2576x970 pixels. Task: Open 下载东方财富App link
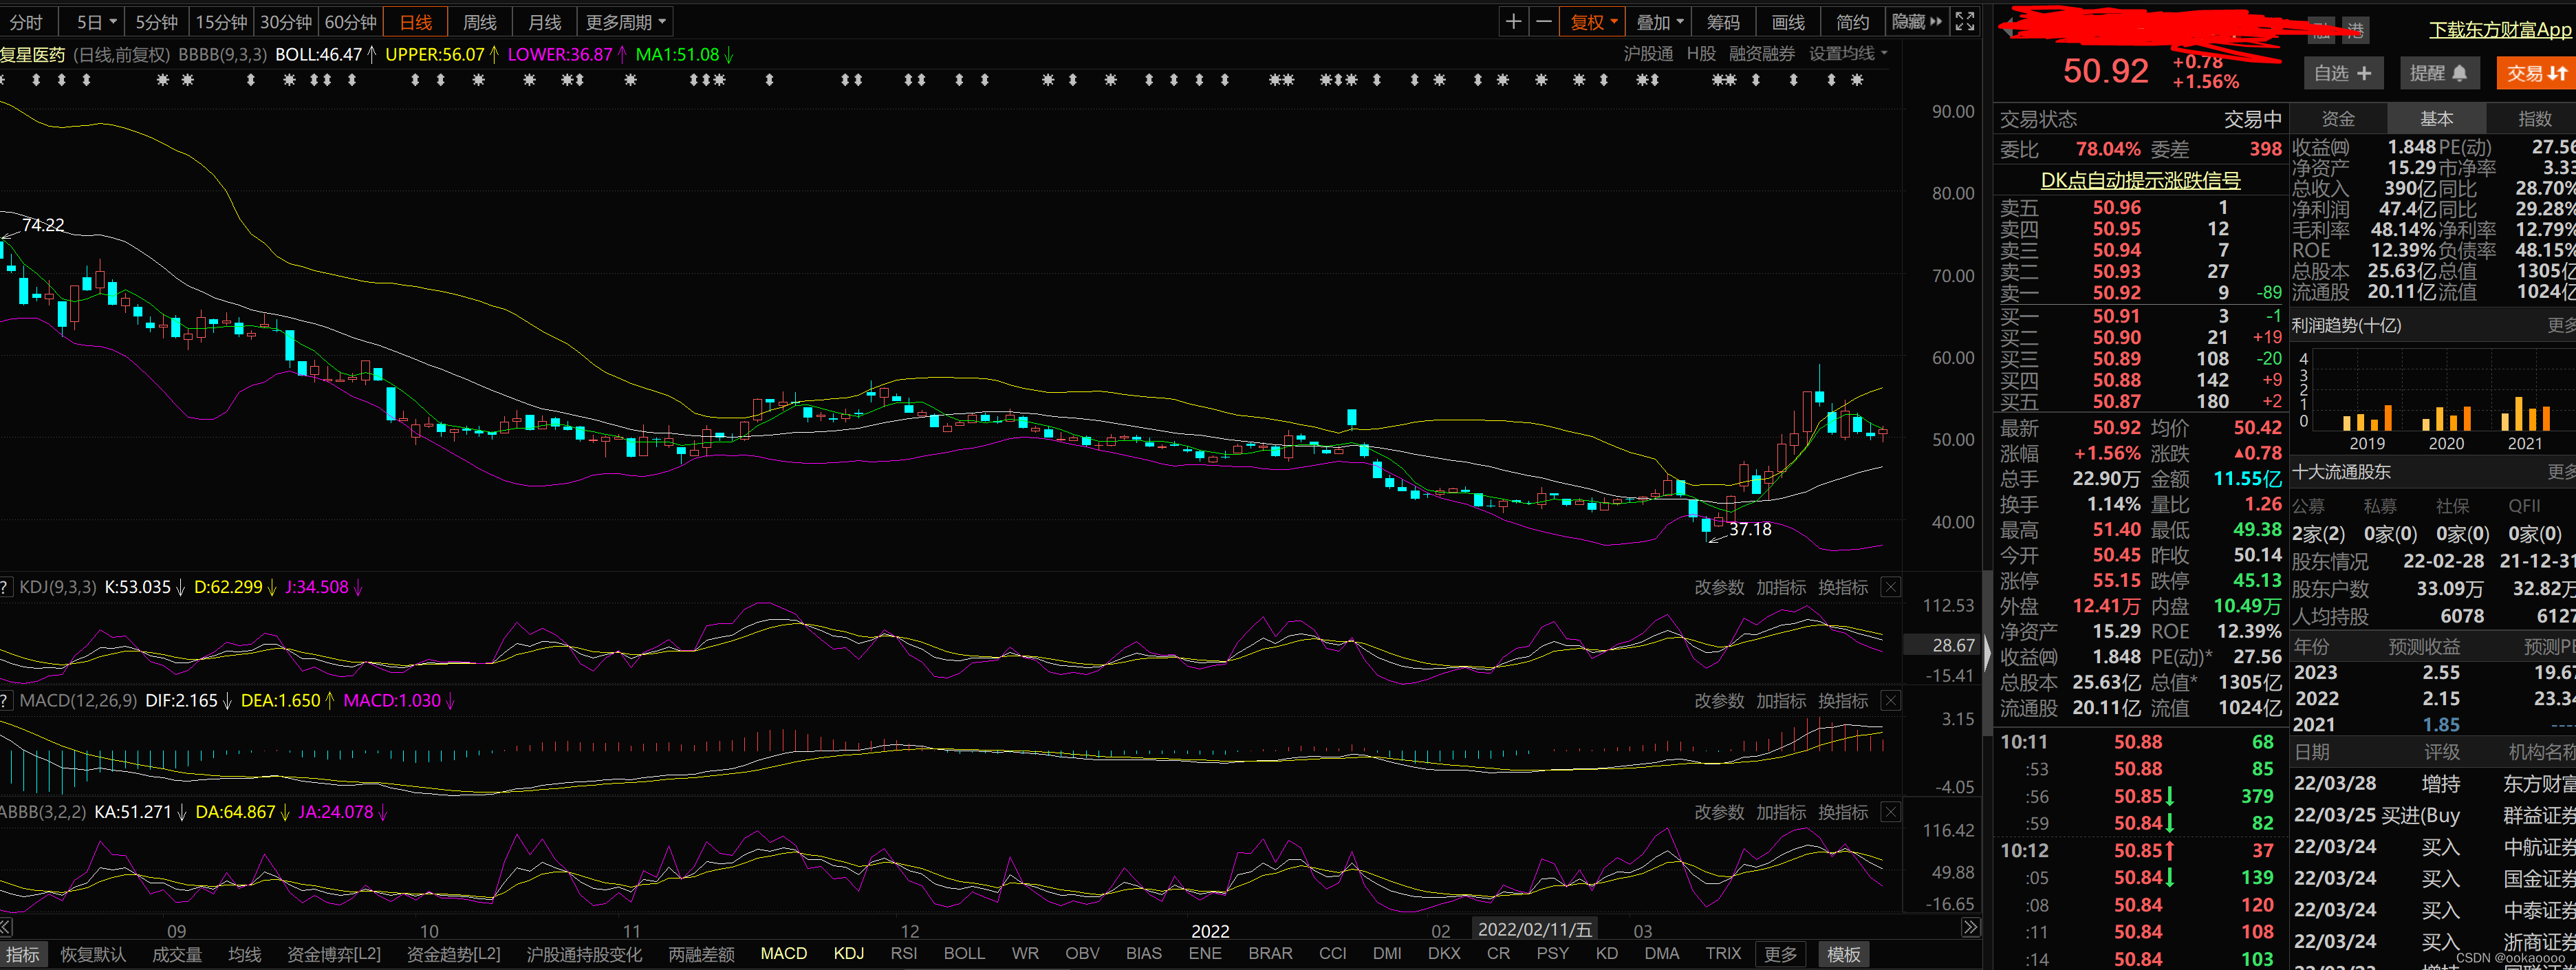pos(2499,29)
